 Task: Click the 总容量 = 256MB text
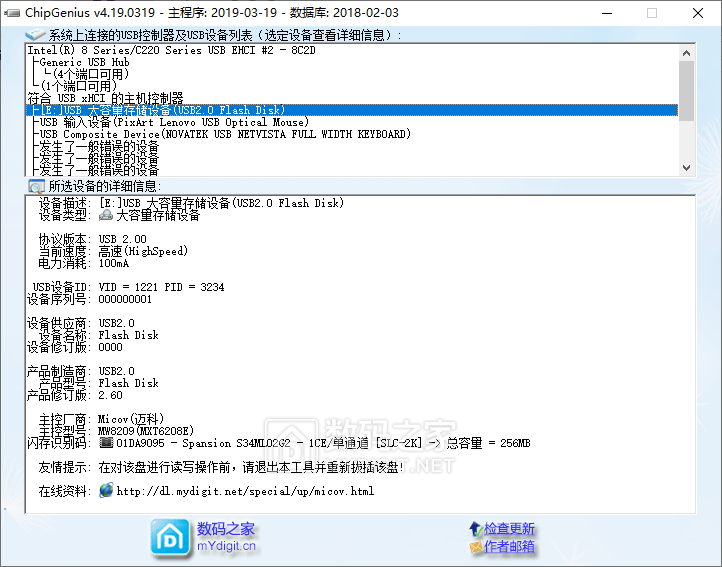point(489,443)
